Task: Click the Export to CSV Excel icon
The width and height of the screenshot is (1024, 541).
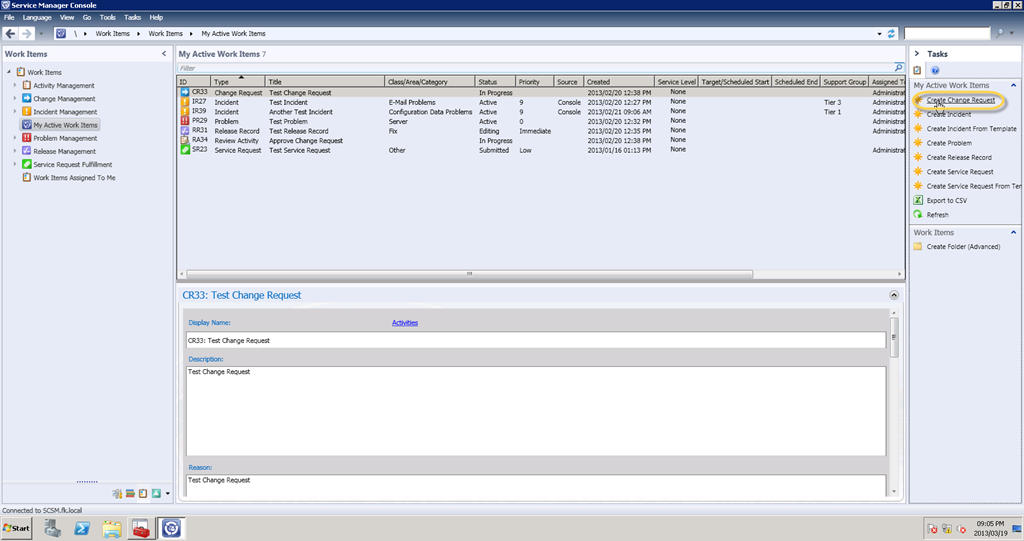Action: 918,201
